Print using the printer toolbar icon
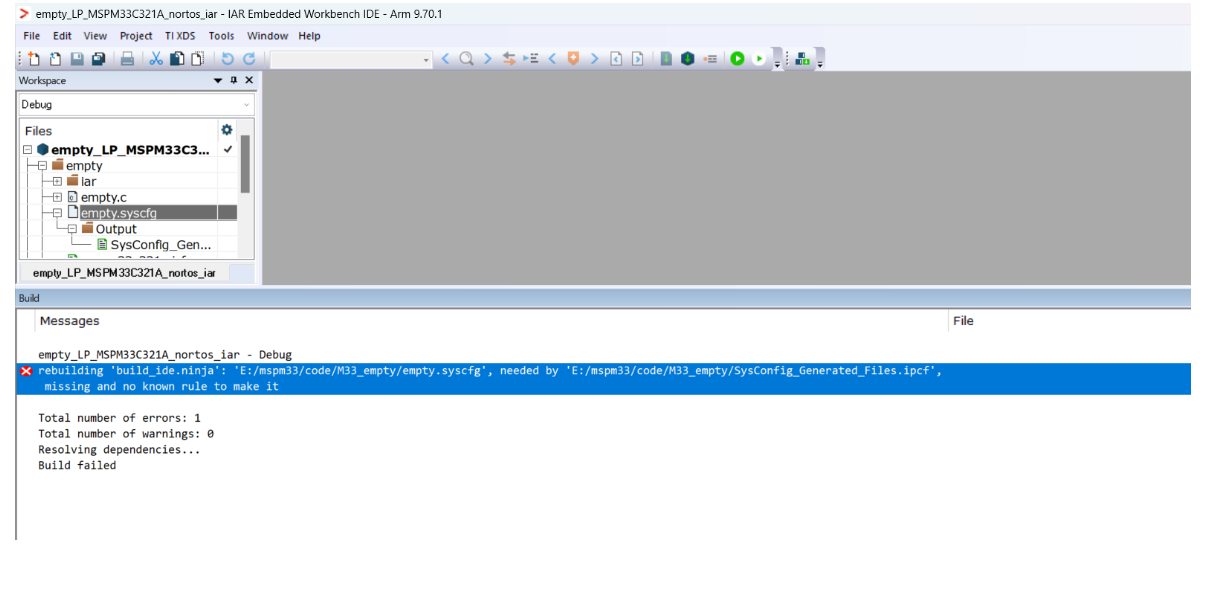Screen dimensions: 1230x612 coord(128,59)
